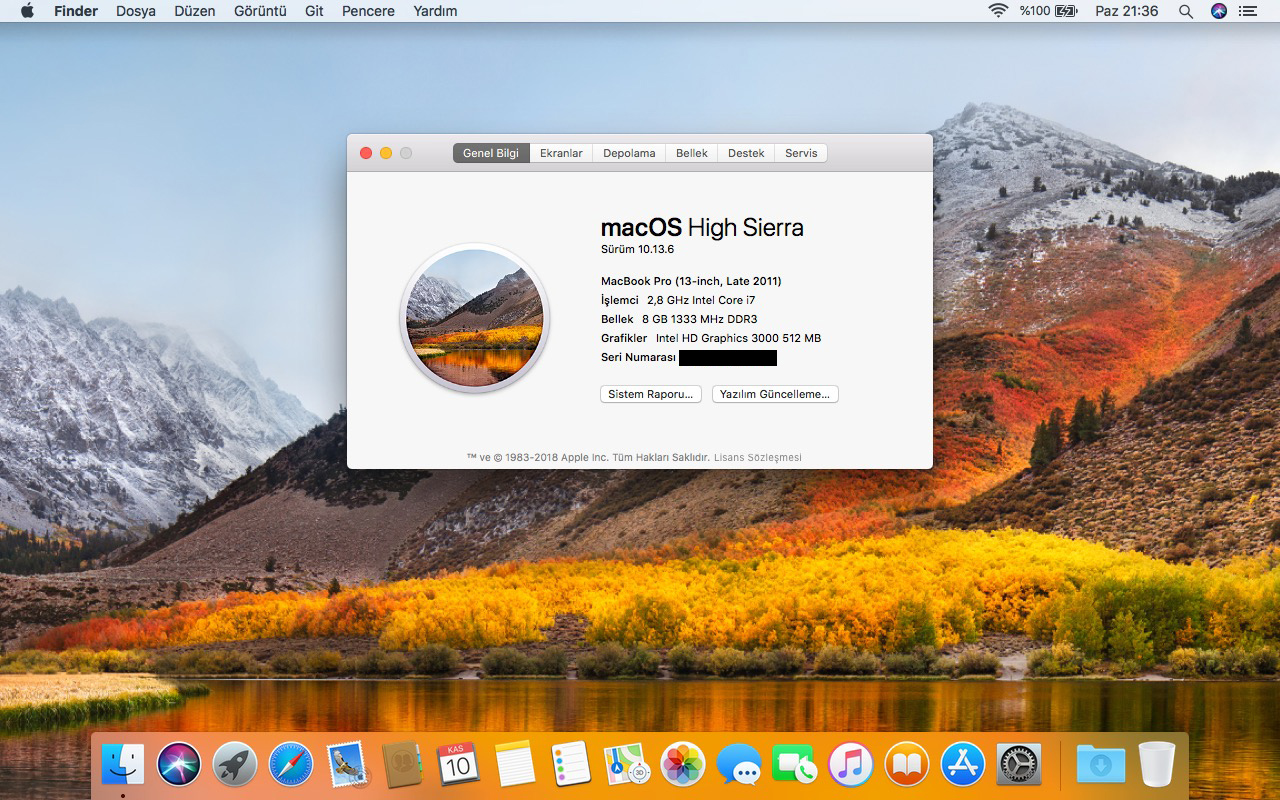This screenshot has width=1280, height=800.
Task: Open Reminders list icon in Dock
Action: click(x=571, y=765)
